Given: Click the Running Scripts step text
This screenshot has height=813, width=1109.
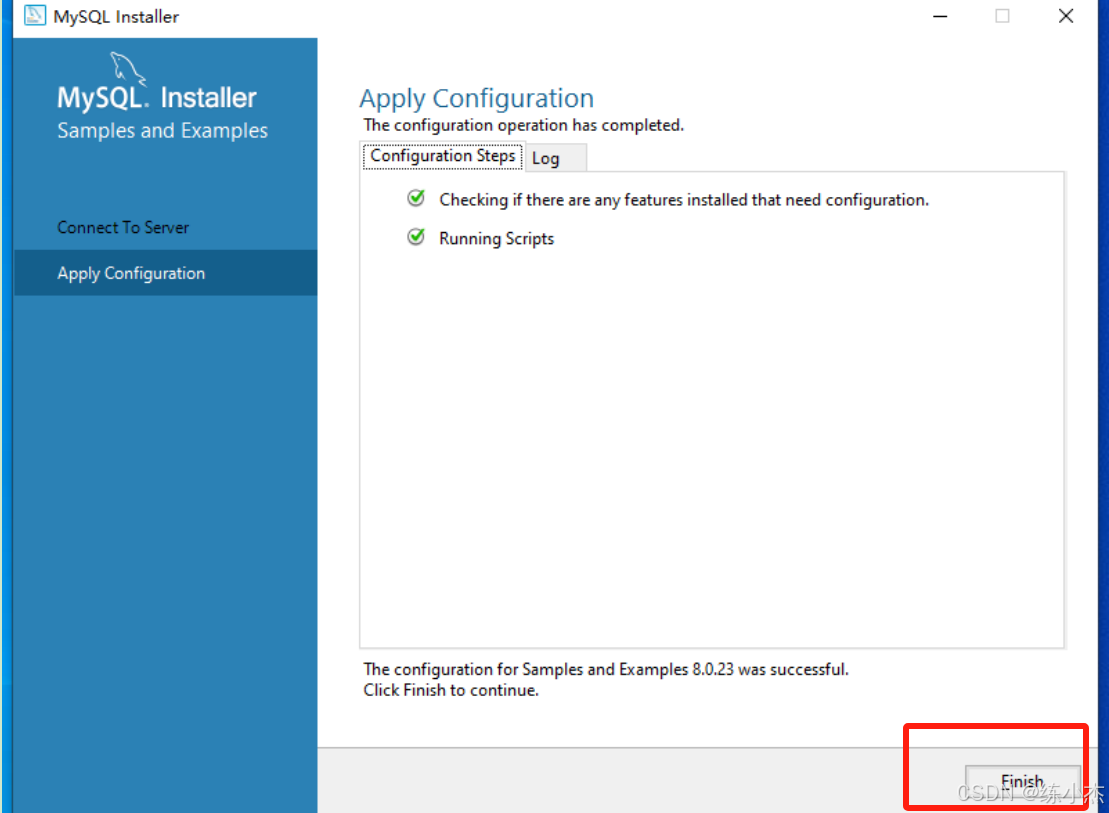Looking at the screenshot, I should pyautogui.click(x=497, y=238).
